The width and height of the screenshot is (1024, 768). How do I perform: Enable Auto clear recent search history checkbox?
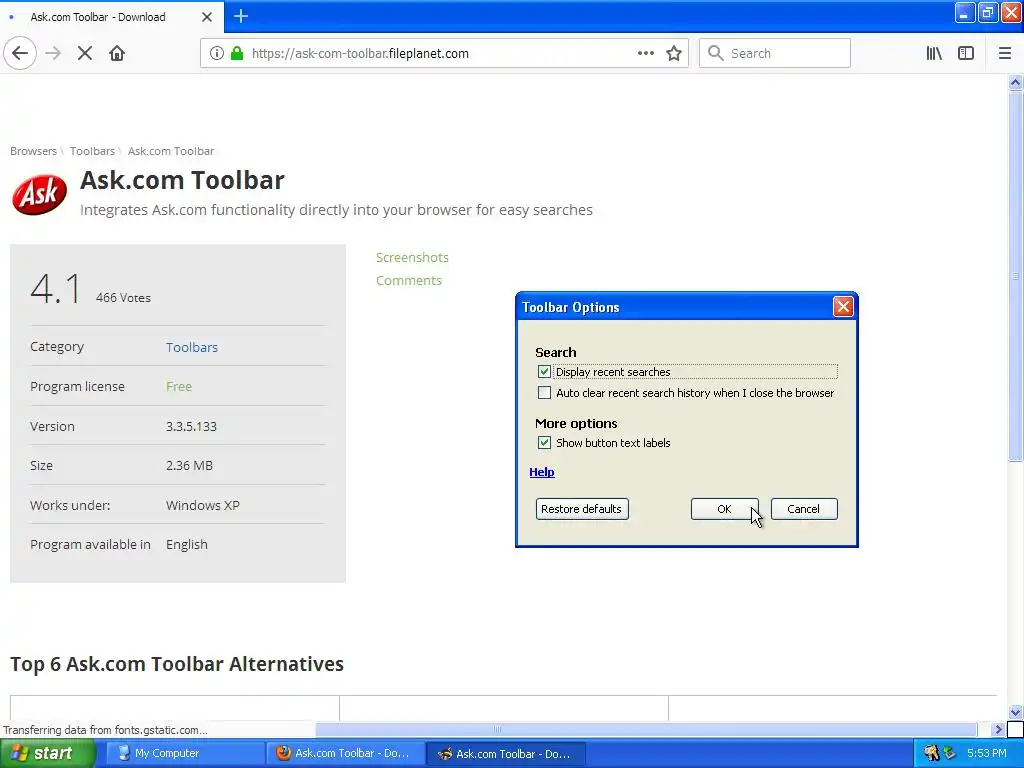click(544, 392)
